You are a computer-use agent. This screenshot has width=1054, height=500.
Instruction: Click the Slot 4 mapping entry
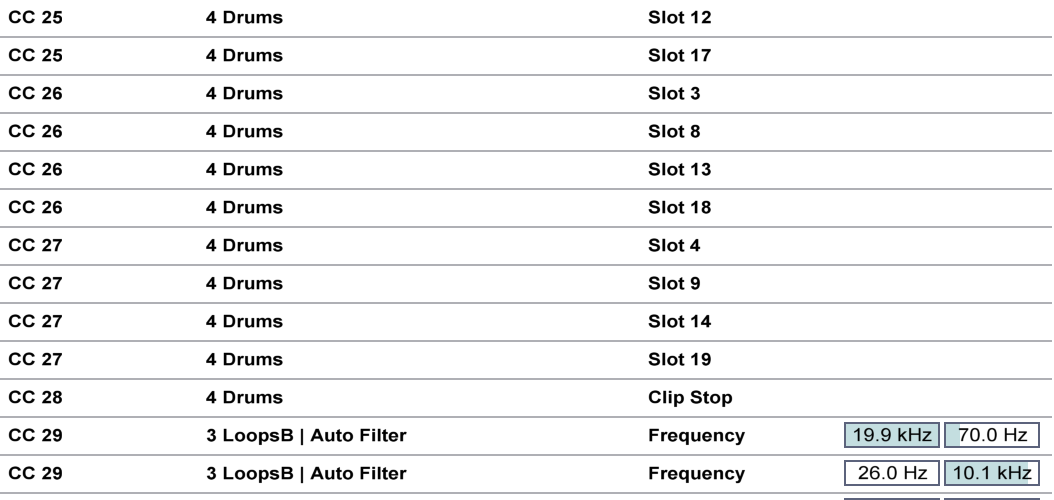[675, 246]
